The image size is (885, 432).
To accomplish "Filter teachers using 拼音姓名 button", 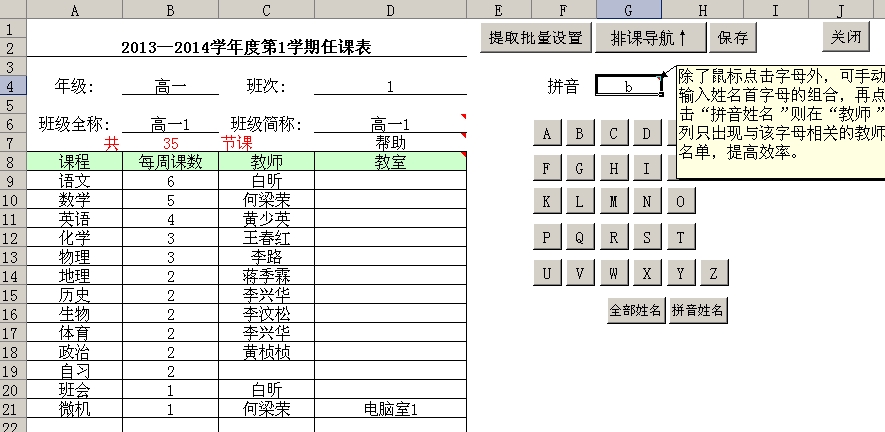I will coord(698,310).
